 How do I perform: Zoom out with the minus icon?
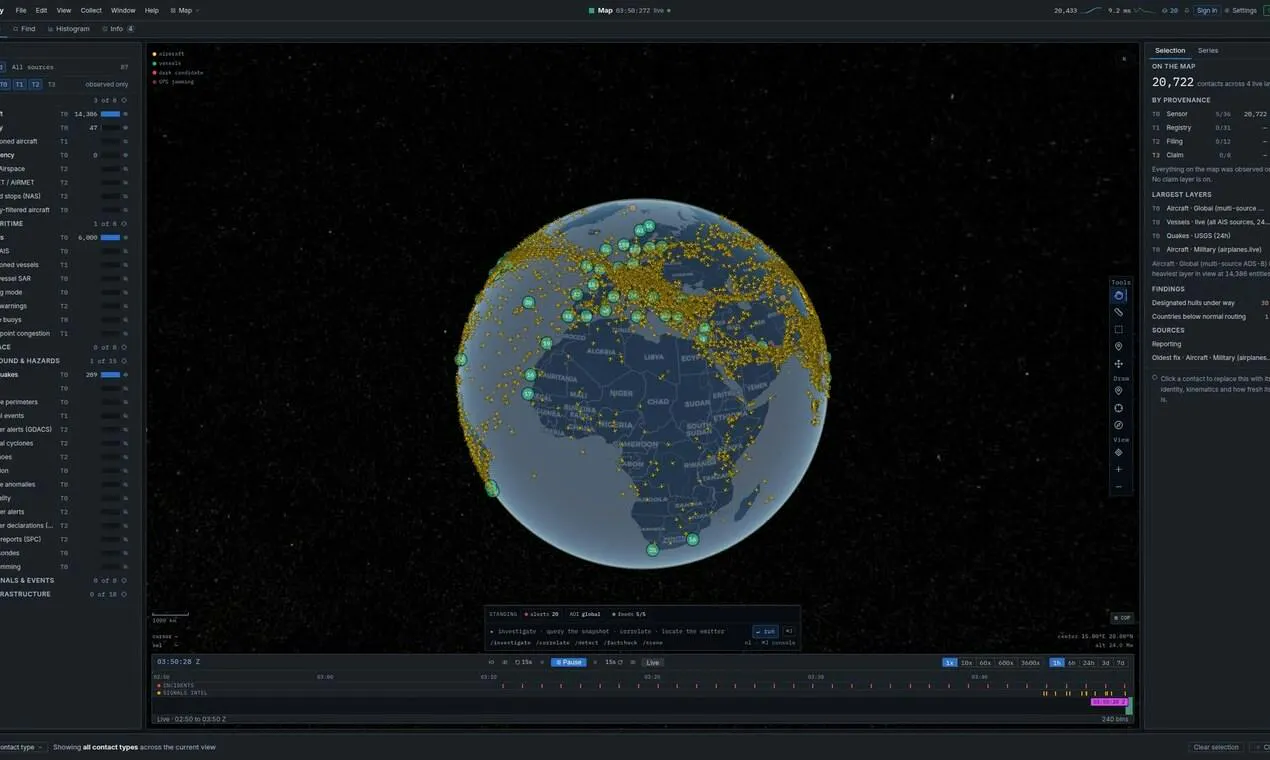point(1119,487)
